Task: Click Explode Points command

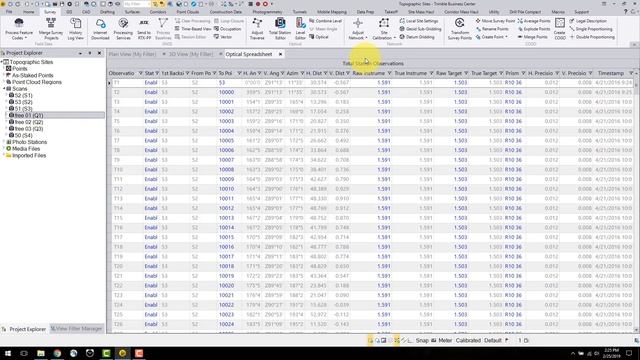Action: (534, 29)
